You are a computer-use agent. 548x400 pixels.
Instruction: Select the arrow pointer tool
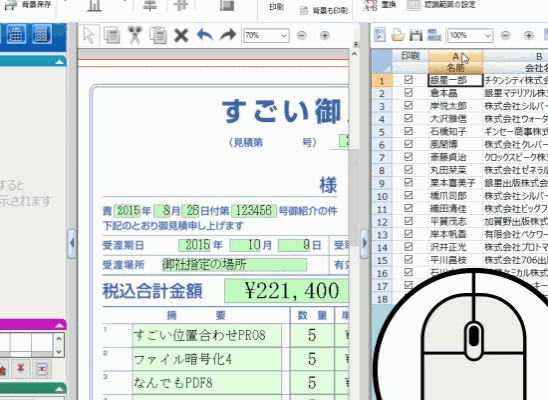click(x=89, y=35)
